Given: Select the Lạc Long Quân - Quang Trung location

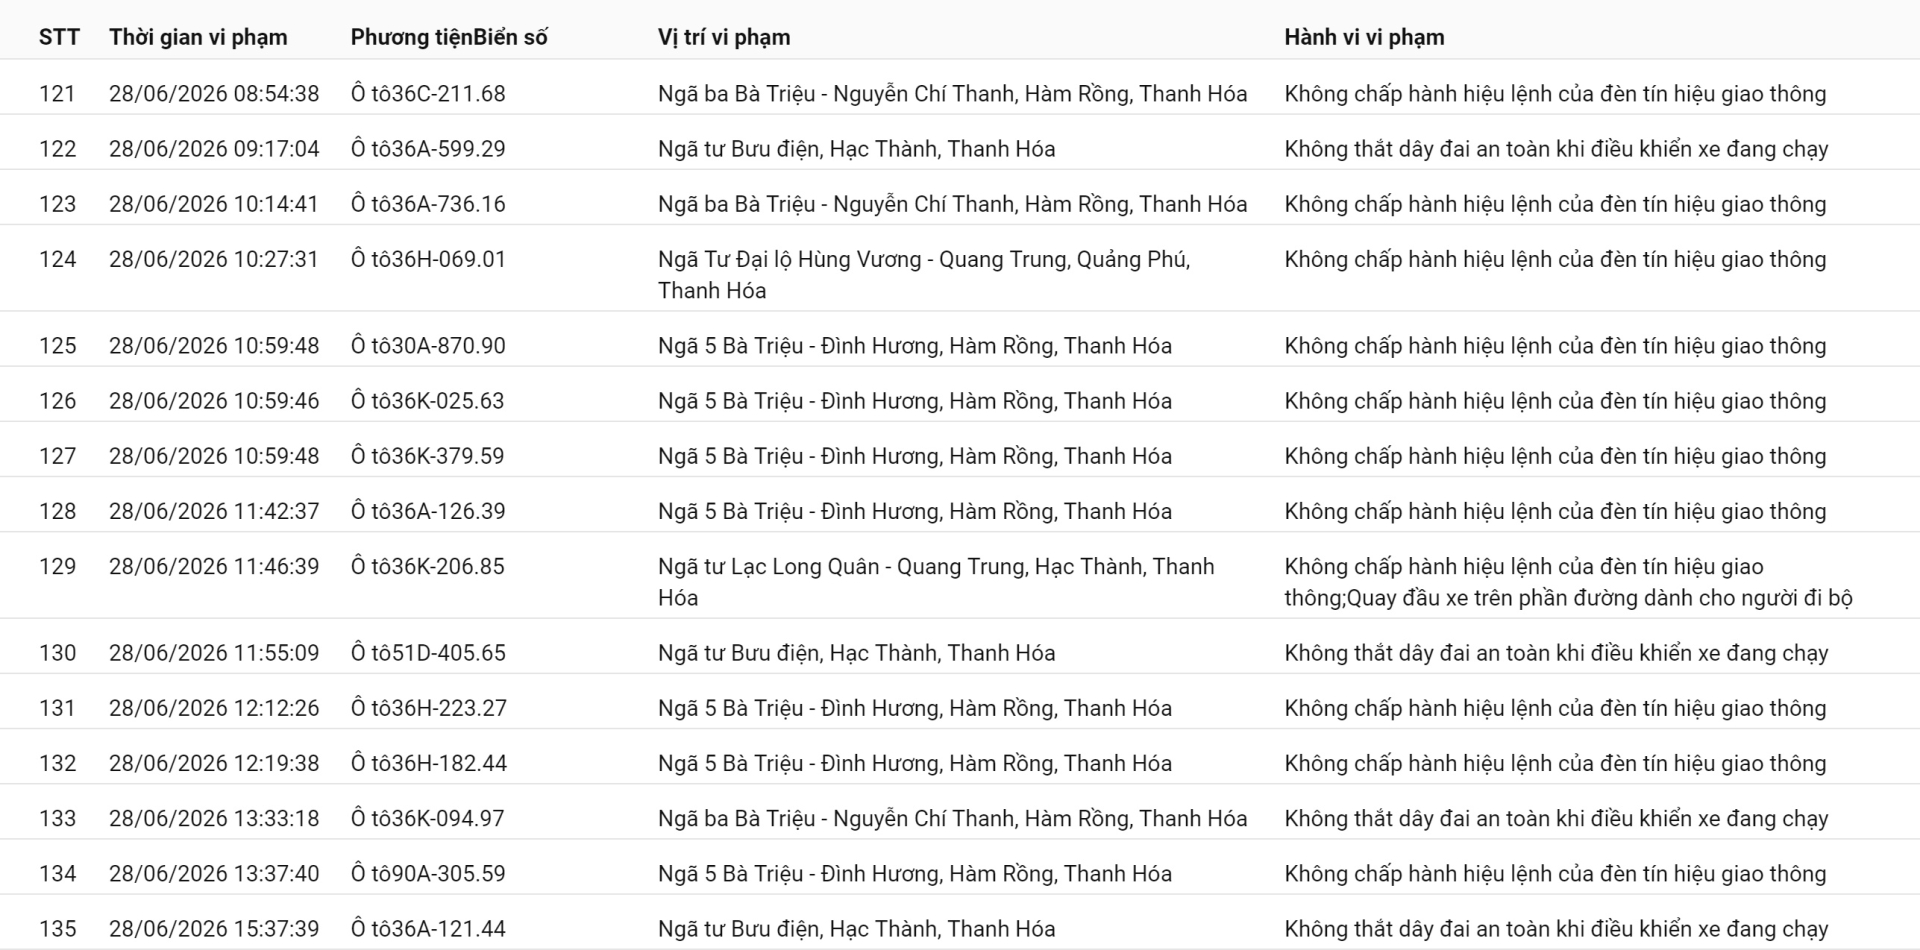Looking at the screenshot, I should (936, 582).
